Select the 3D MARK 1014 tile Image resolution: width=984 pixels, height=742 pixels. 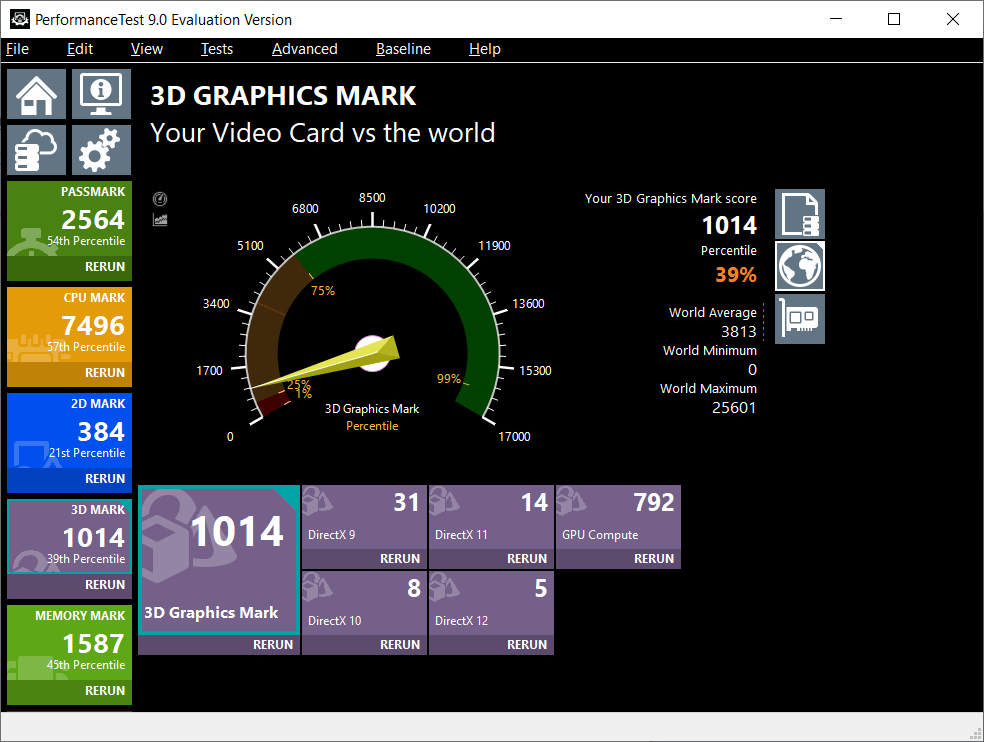(x=70, y=537)
